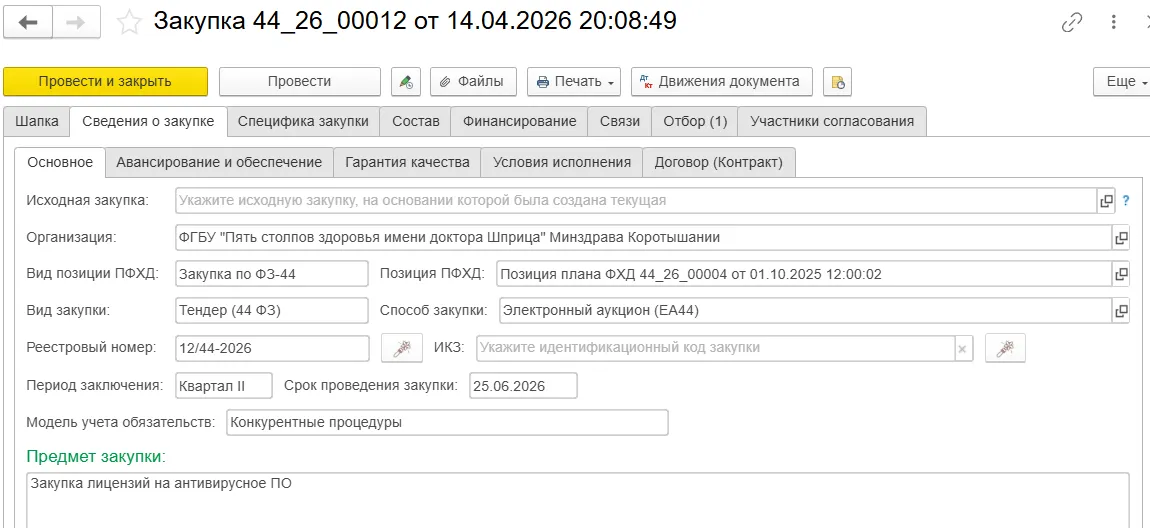
Task: Open Гарантия качества sub-tab
Action: [x=407, y=162]
